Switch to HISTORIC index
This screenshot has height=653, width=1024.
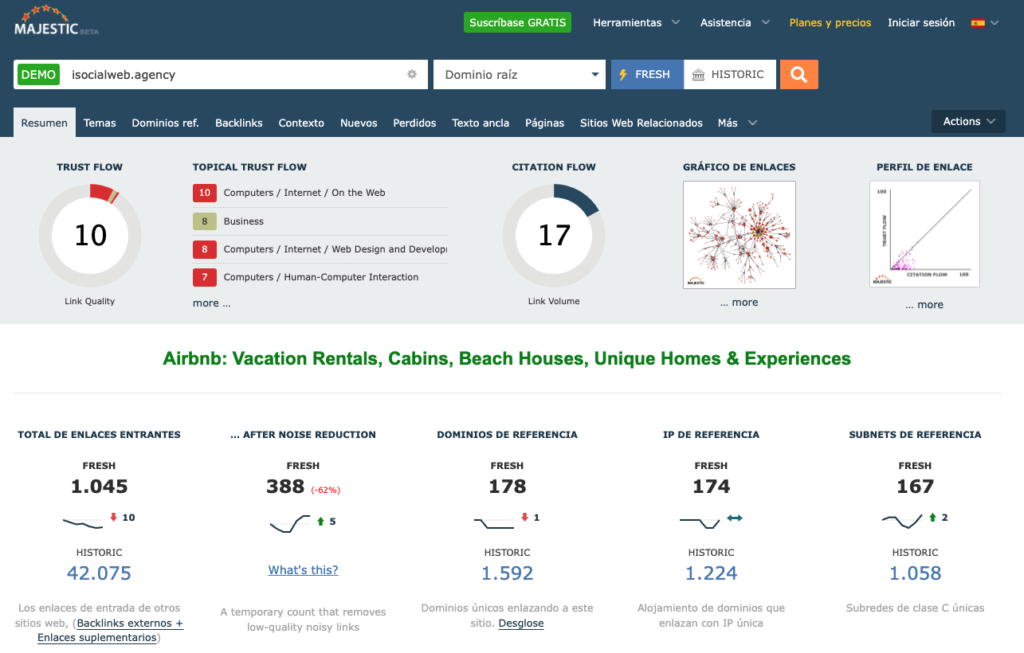point(730,74)
